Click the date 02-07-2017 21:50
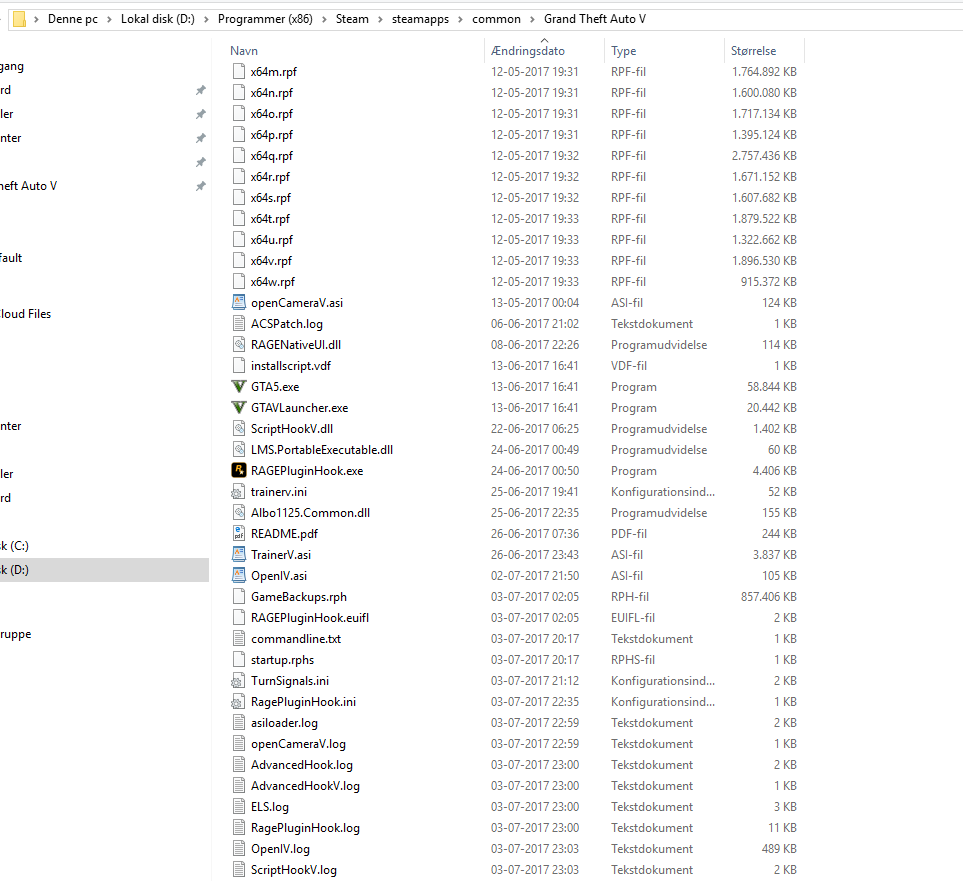 535,576
